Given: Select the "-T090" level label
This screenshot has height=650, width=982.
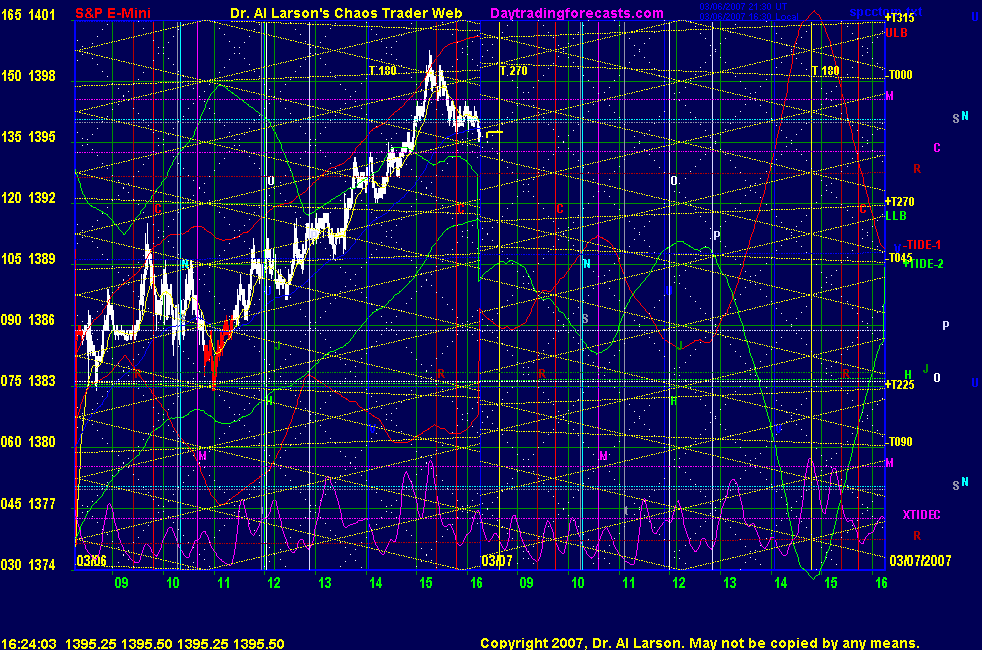Looking at the screenshot, I should (x=899, y=441).
